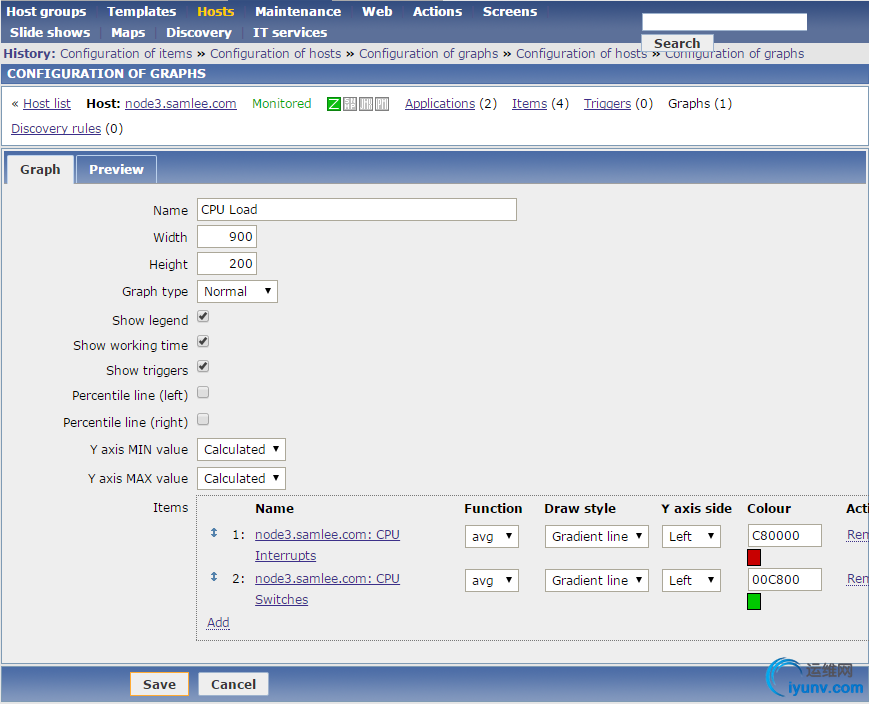The image size is (869, 704).
Task: Open the Function dropdown for CPU Switches
Action: (492, 580)
